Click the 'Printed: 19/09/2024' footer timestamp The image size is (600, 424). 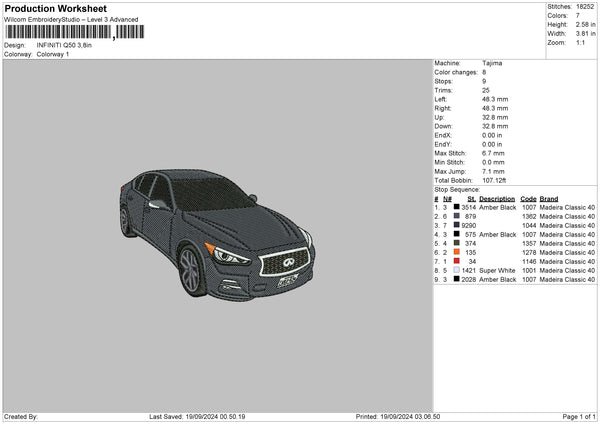coord(398,416)
